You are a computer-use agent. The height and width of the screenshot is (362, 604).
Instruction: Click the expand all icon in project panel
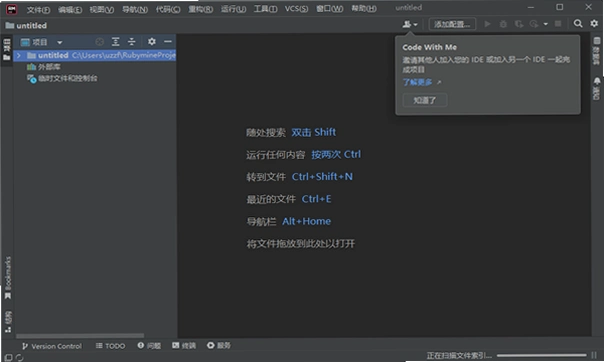[x=116, y=42]
